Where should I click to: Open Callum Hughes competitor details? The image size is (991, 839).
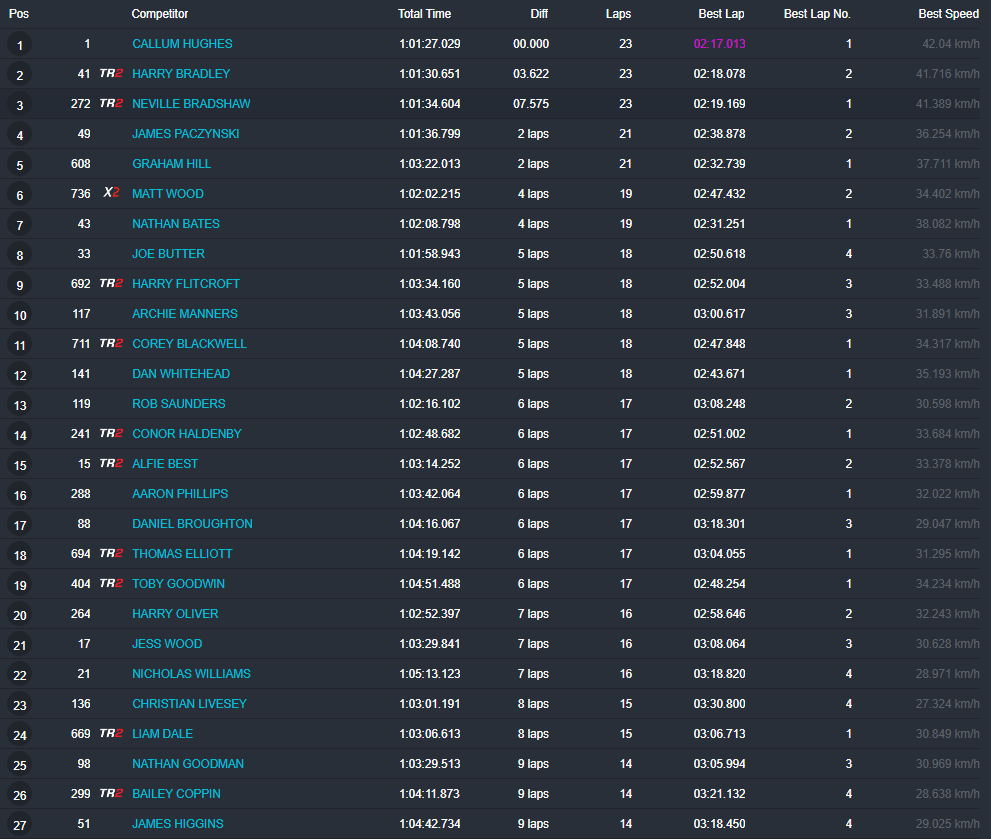[x=182, y=44]
